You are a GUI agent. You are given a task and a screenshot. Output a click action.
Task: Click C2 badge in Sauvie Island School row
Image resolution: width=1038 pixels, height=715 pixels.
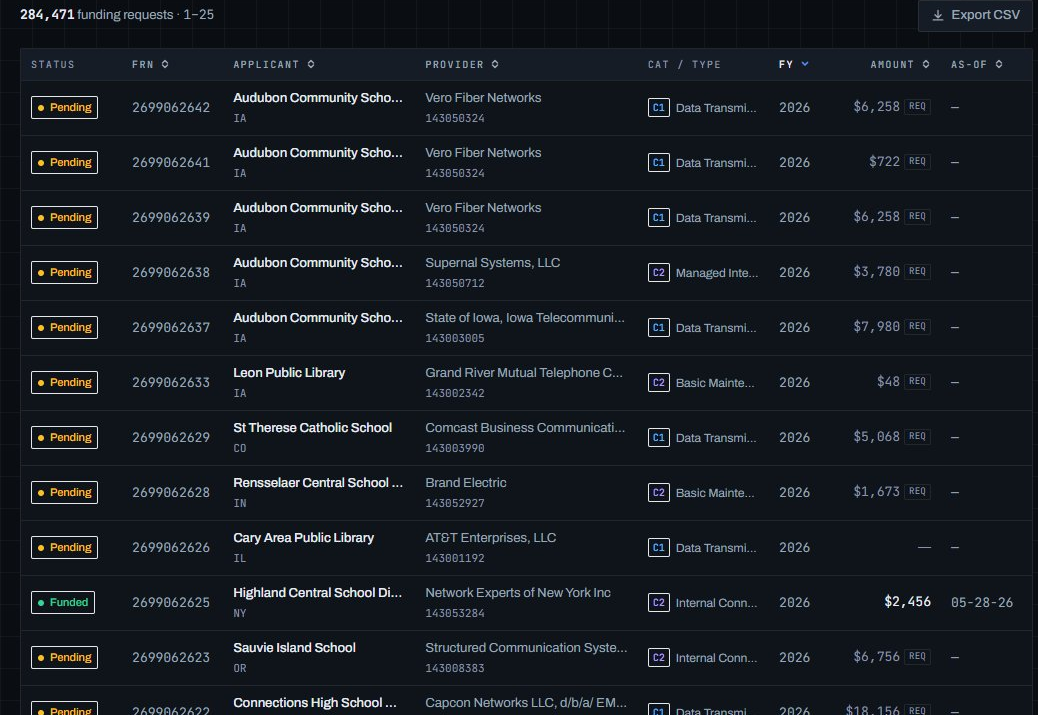[659, 657]
